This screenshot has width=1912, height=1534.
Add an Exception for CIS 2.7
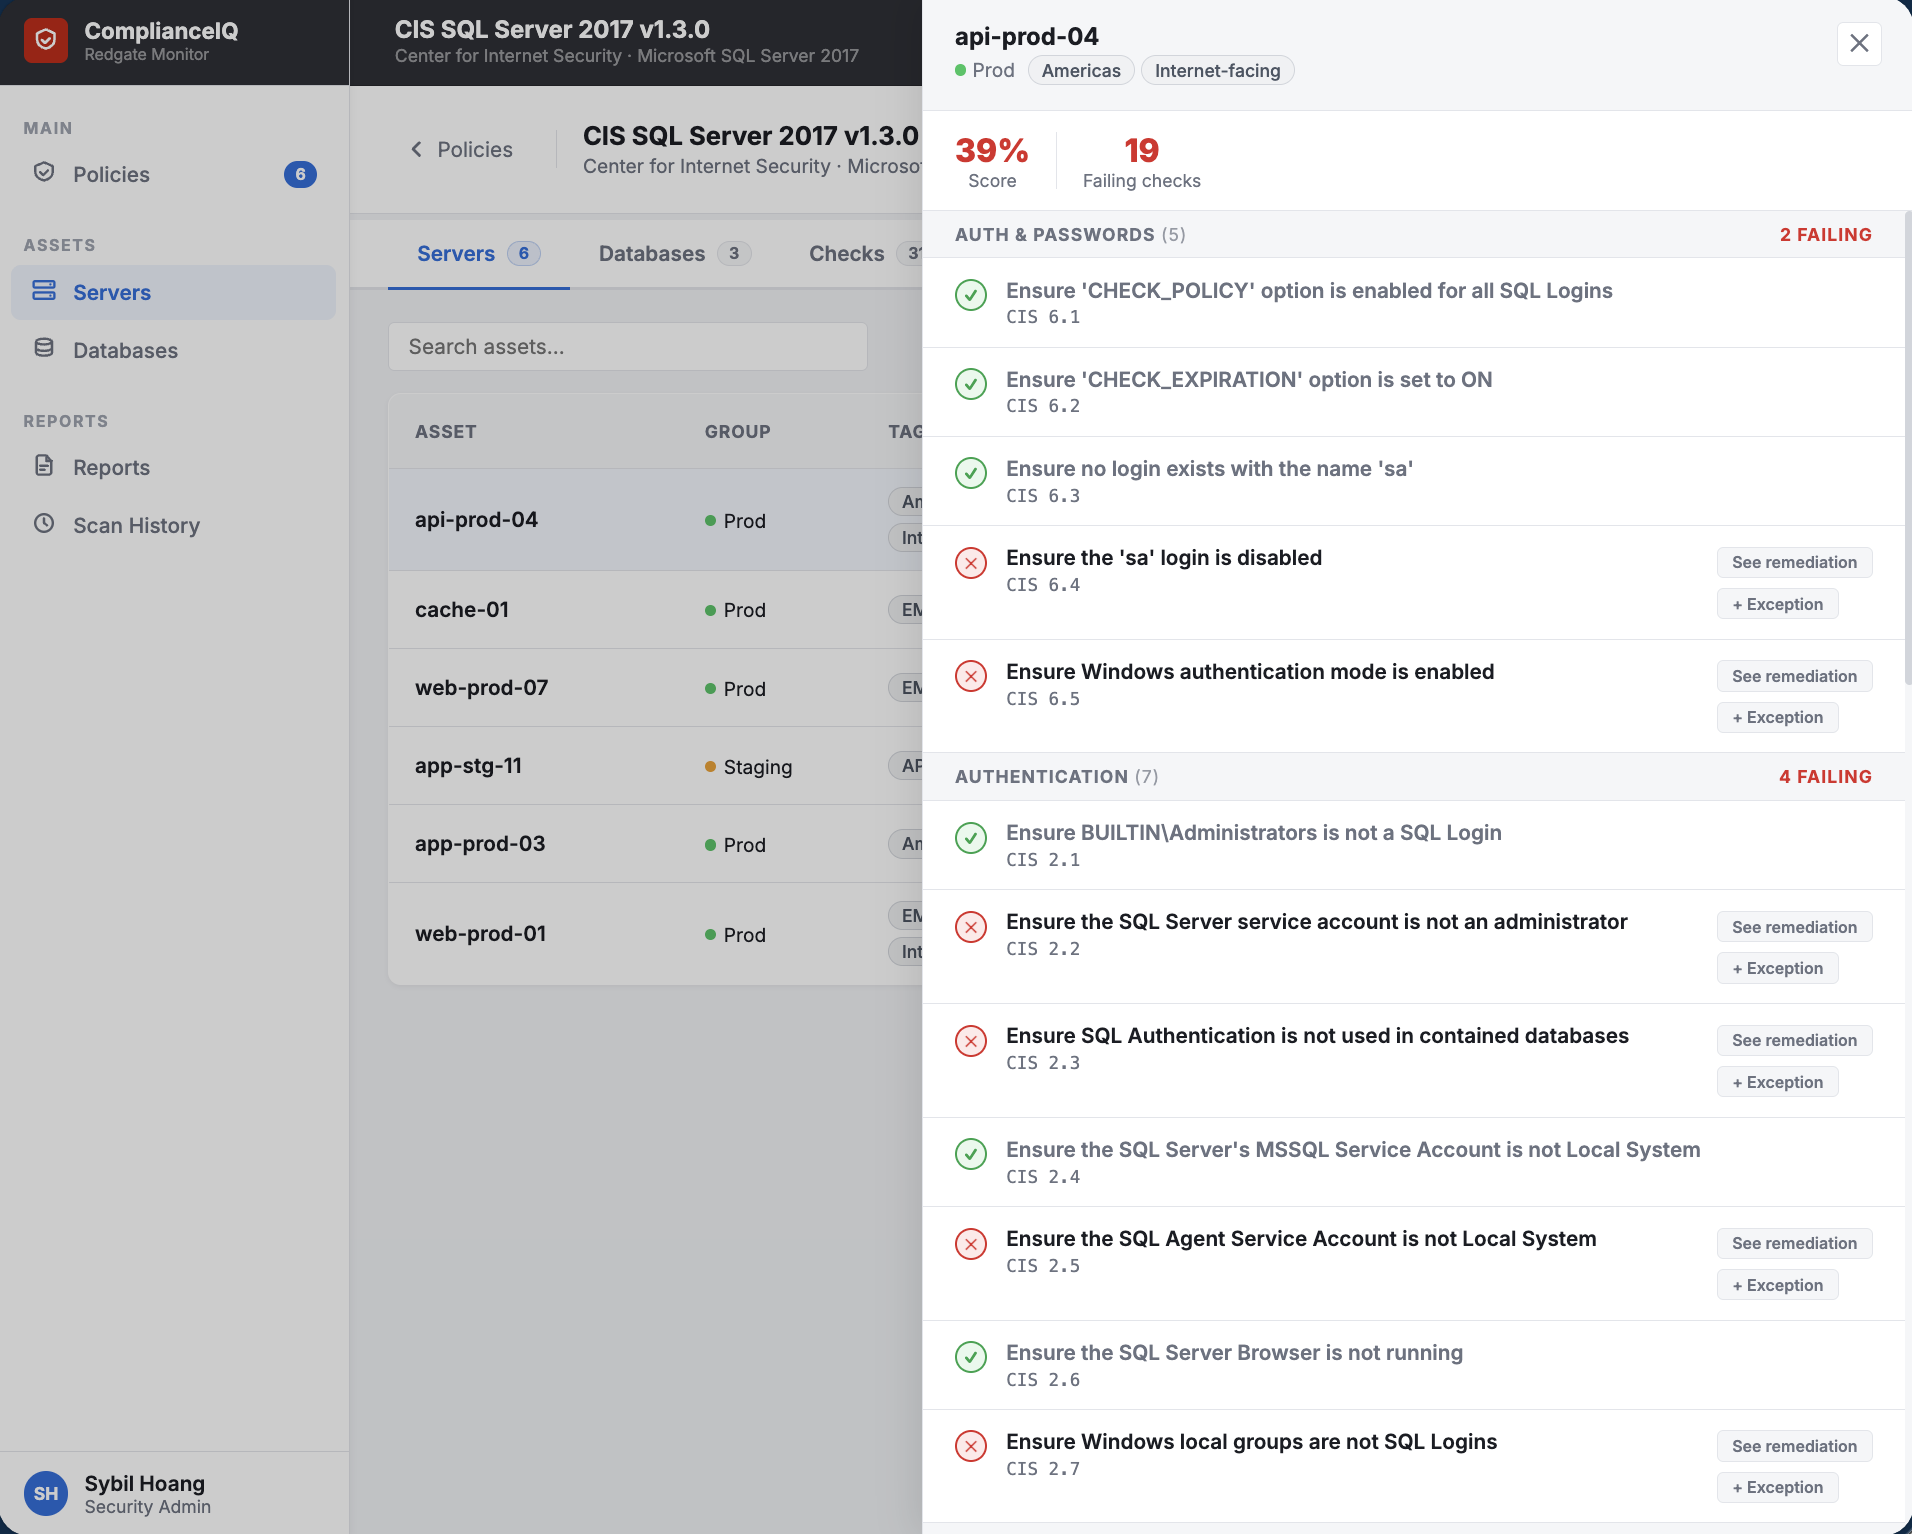coord(1777,1487)
